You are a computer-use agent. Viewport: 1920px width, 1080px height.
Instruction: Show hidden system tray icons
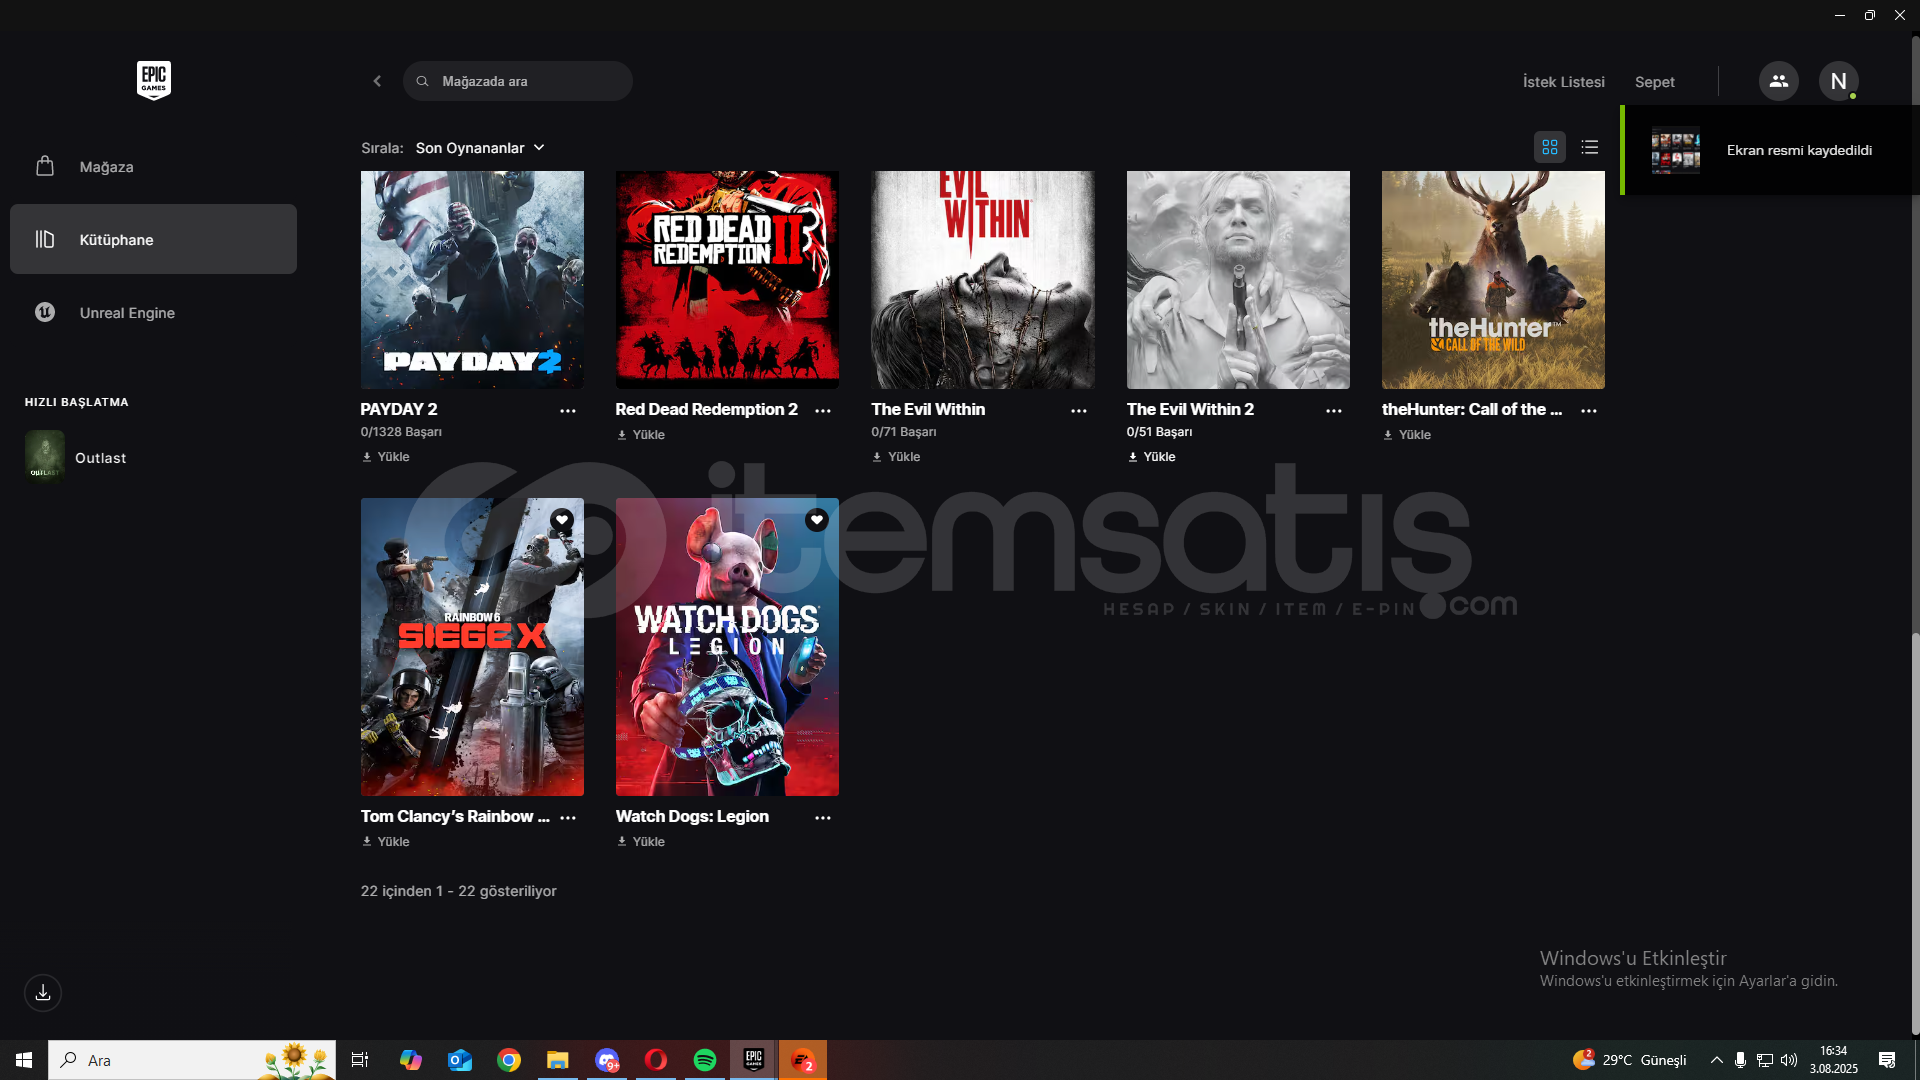pyautogui.click(x=1716, y=1060)
